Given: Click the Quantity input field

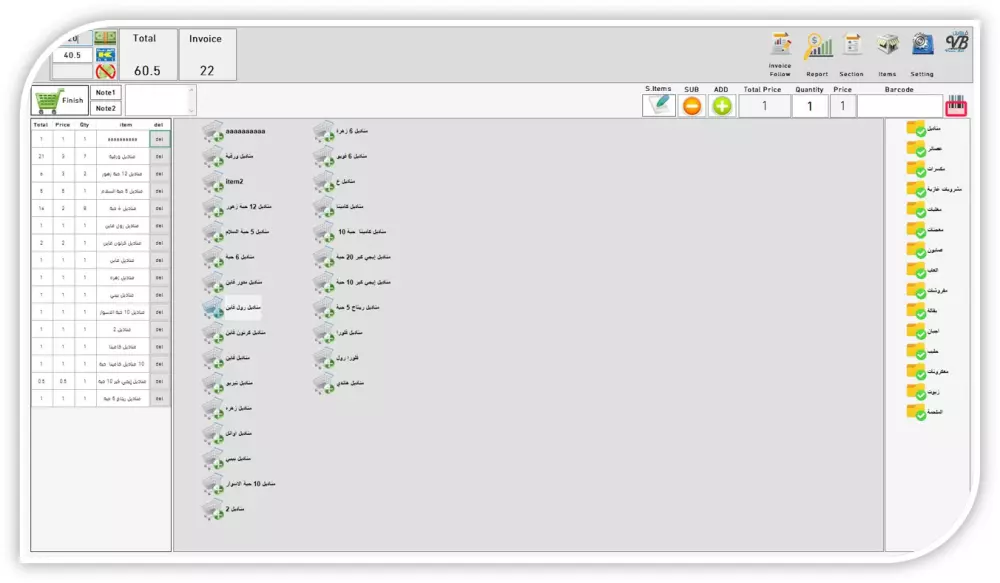Looking at the screenshot, I should [809, 106].
